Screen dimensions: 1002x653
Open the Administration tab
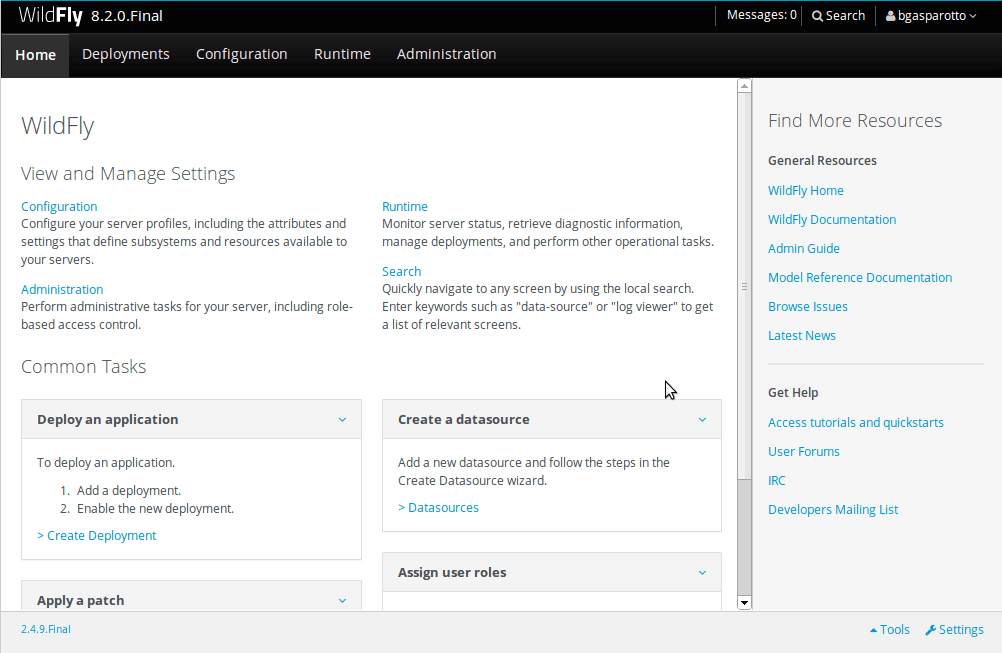tap(446, 54)
